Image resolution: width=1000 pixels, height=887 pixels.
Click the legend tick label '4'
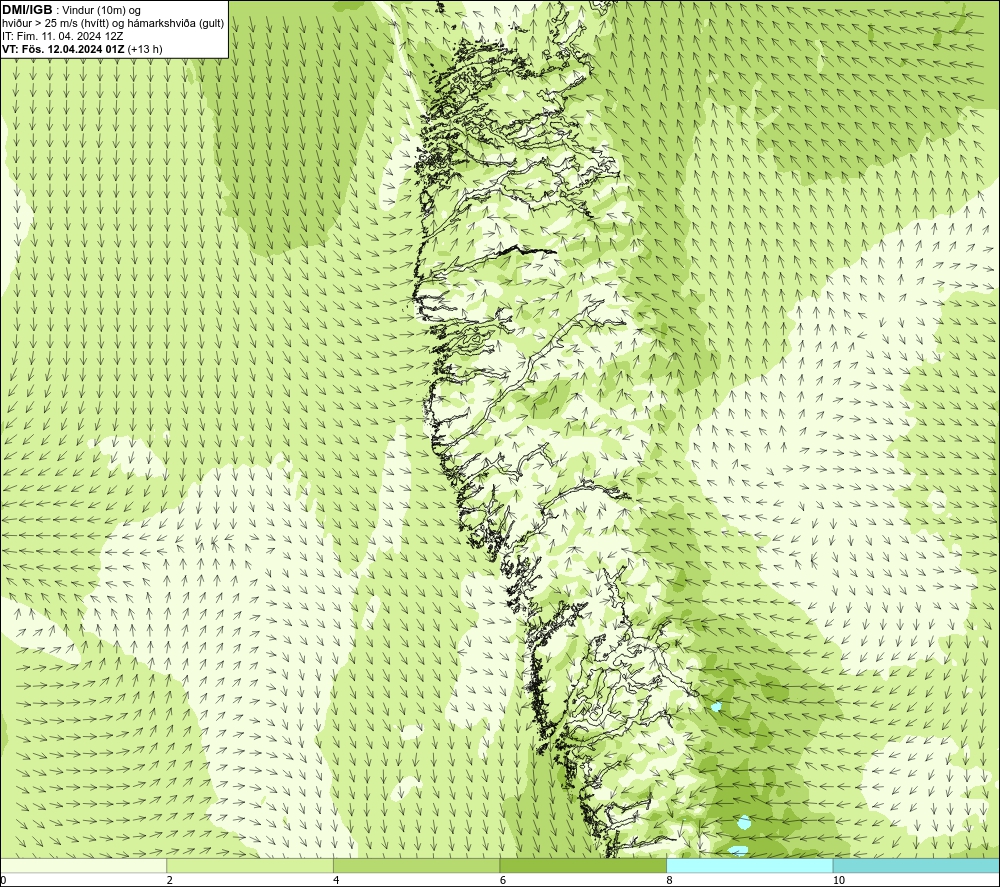[x=336, y=880]
